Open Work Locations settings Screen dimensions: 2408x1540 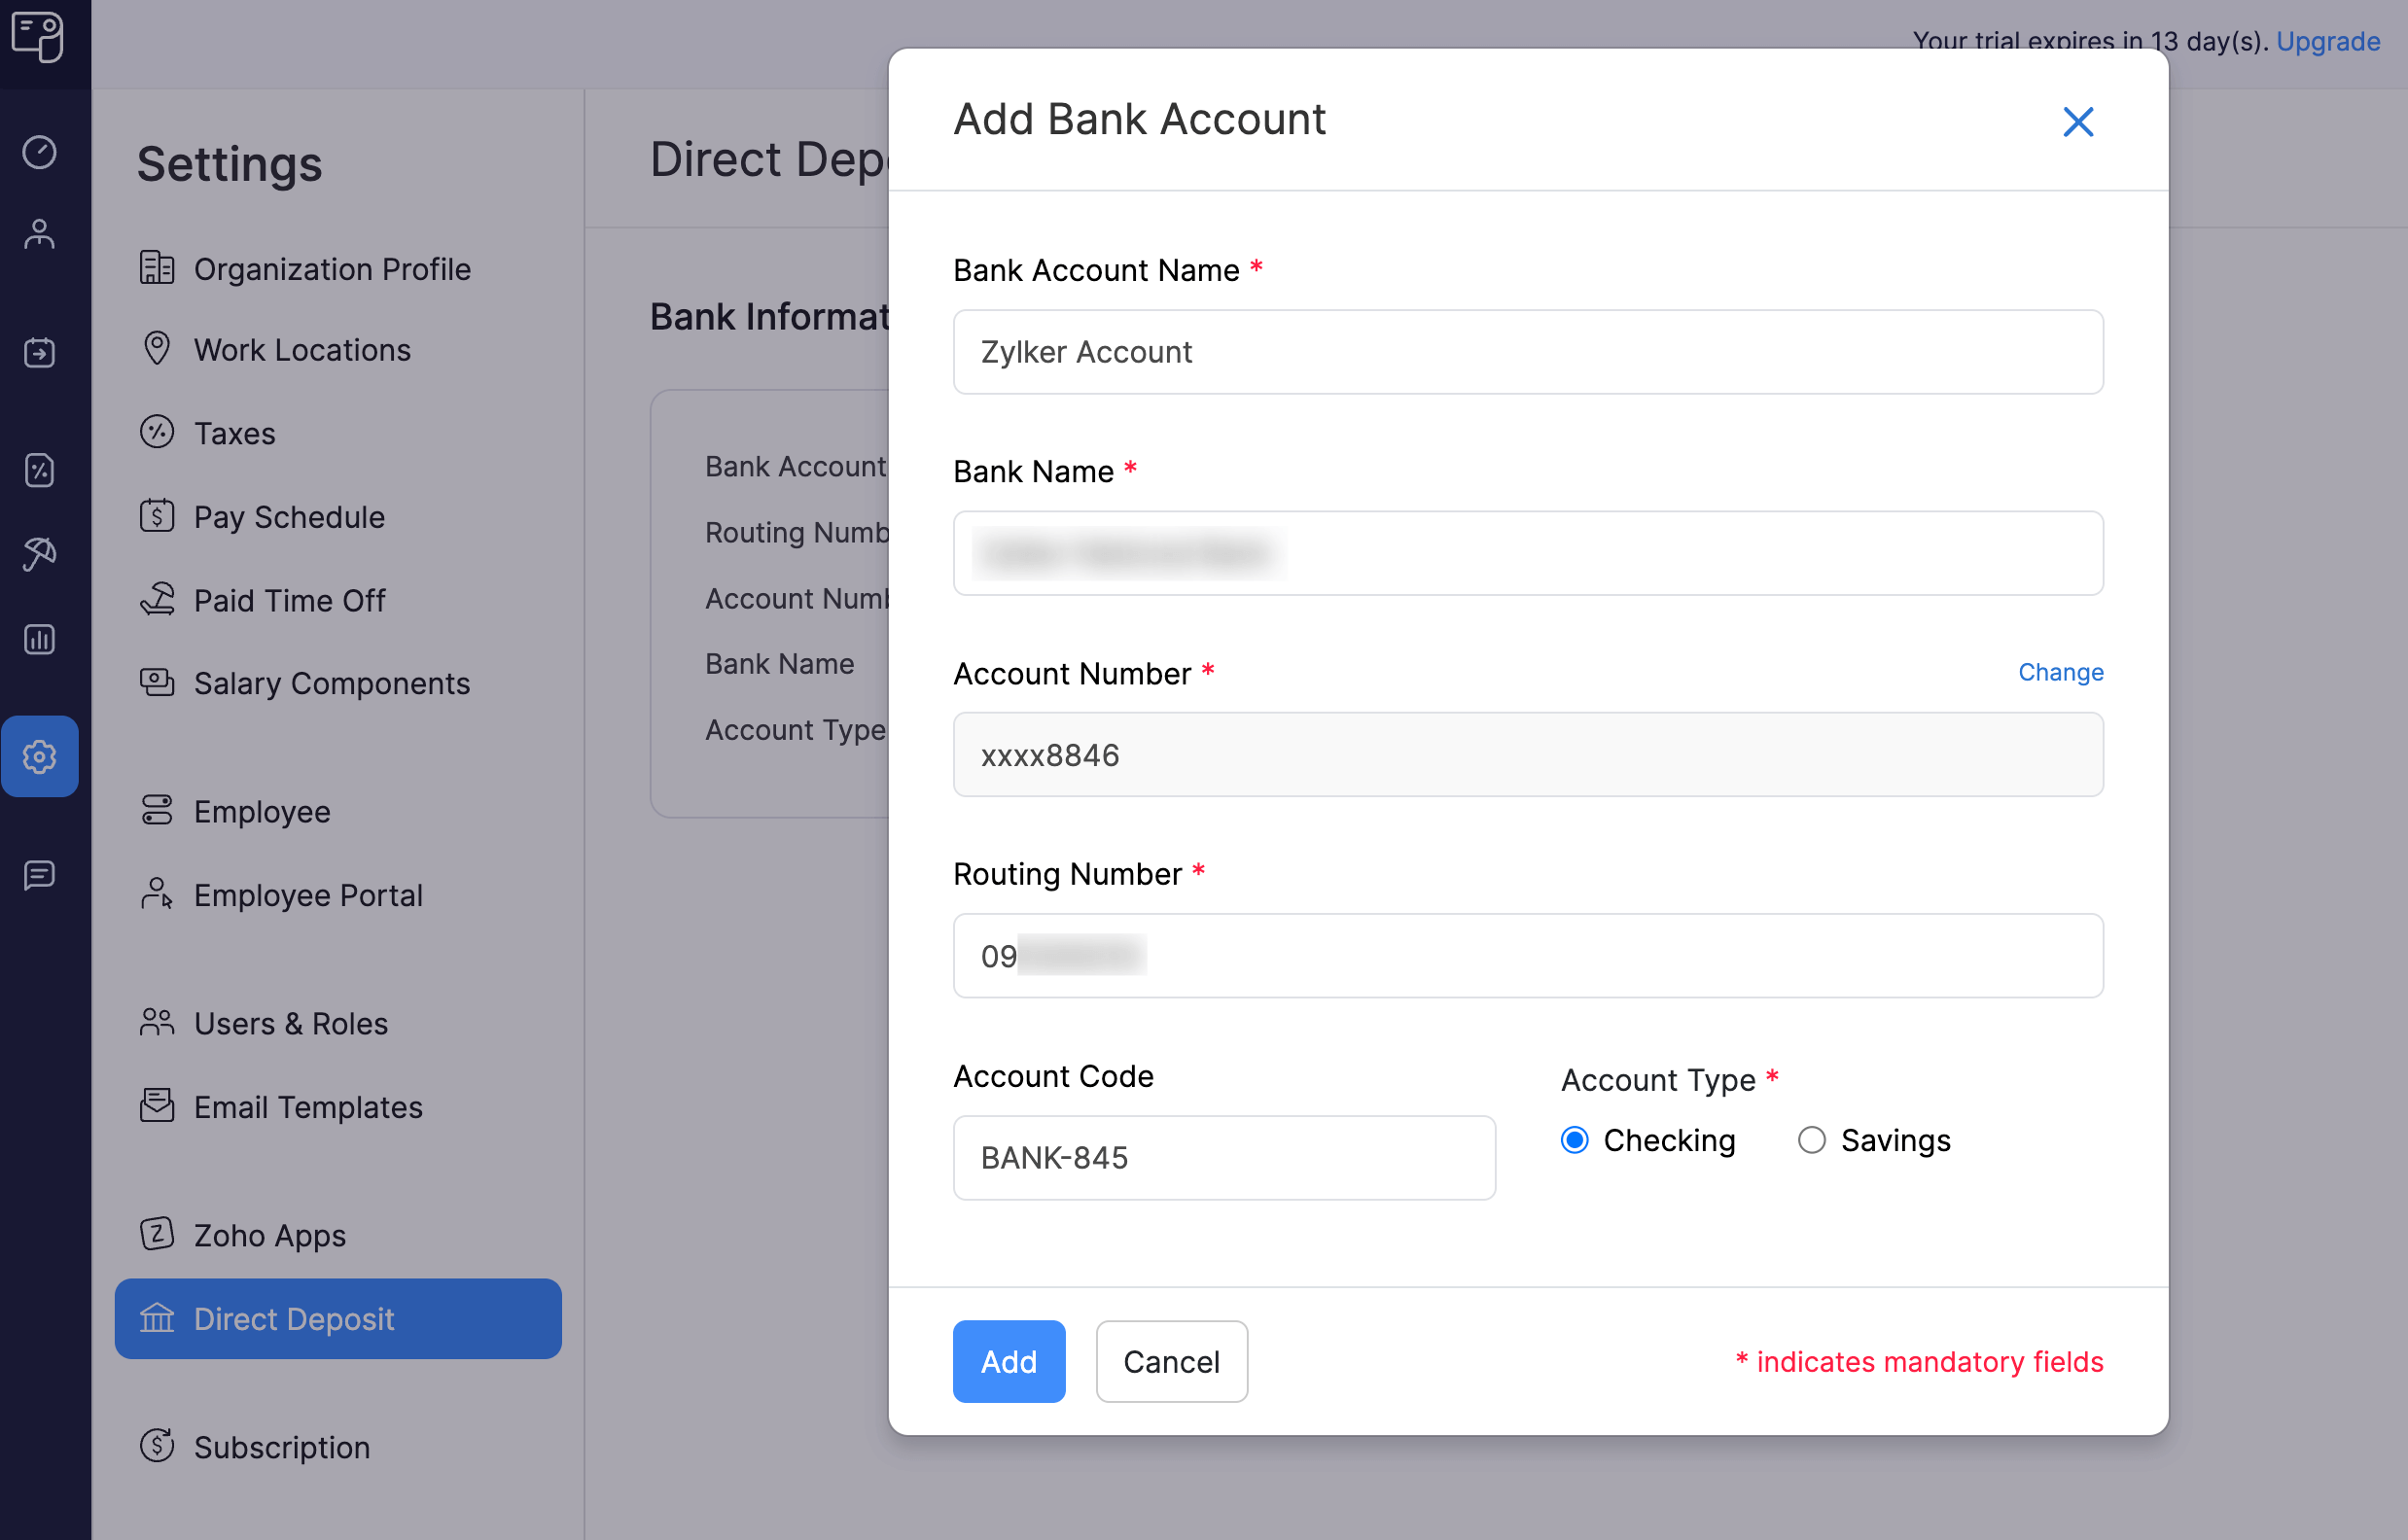[x=301, y=347]
